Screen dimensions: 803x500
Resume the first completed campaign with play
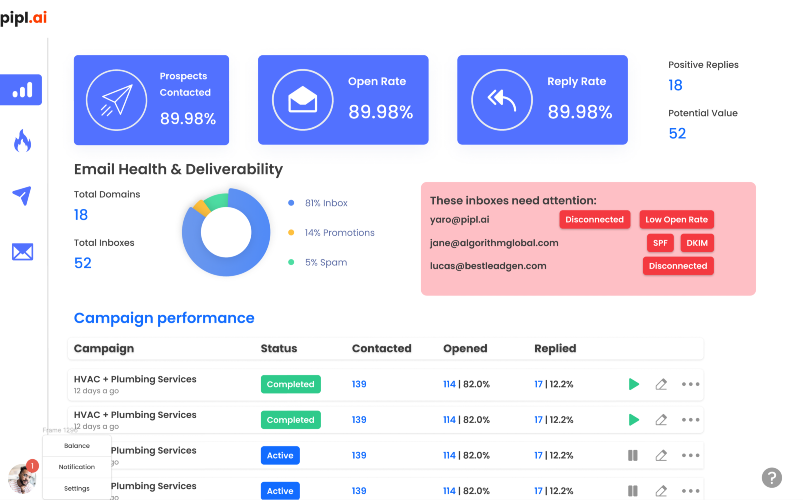(x=633, y=384)
